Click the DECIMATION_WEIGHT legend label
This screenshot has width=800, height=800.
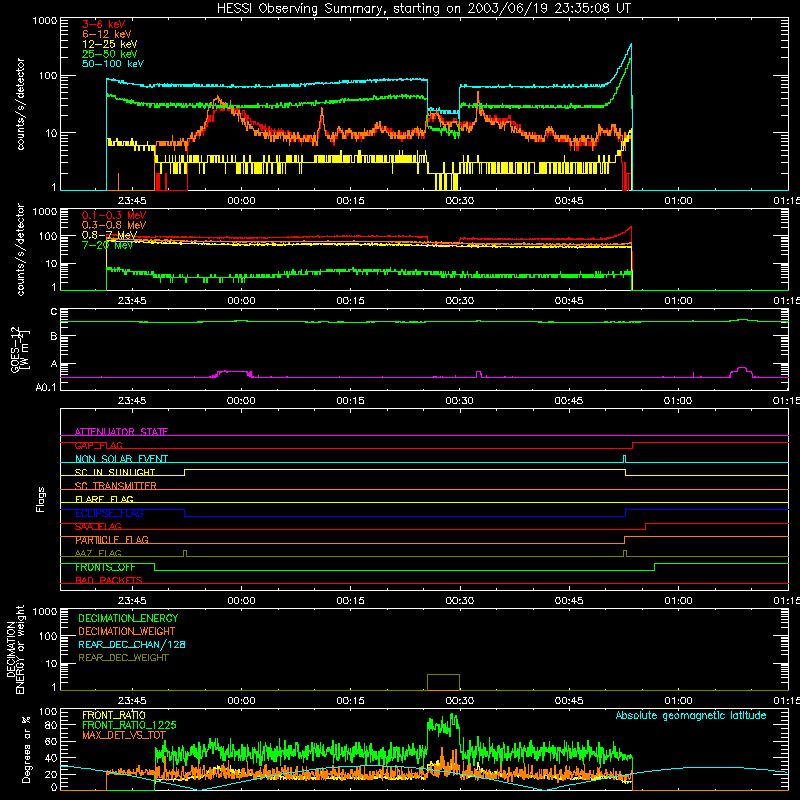(127, 631)
